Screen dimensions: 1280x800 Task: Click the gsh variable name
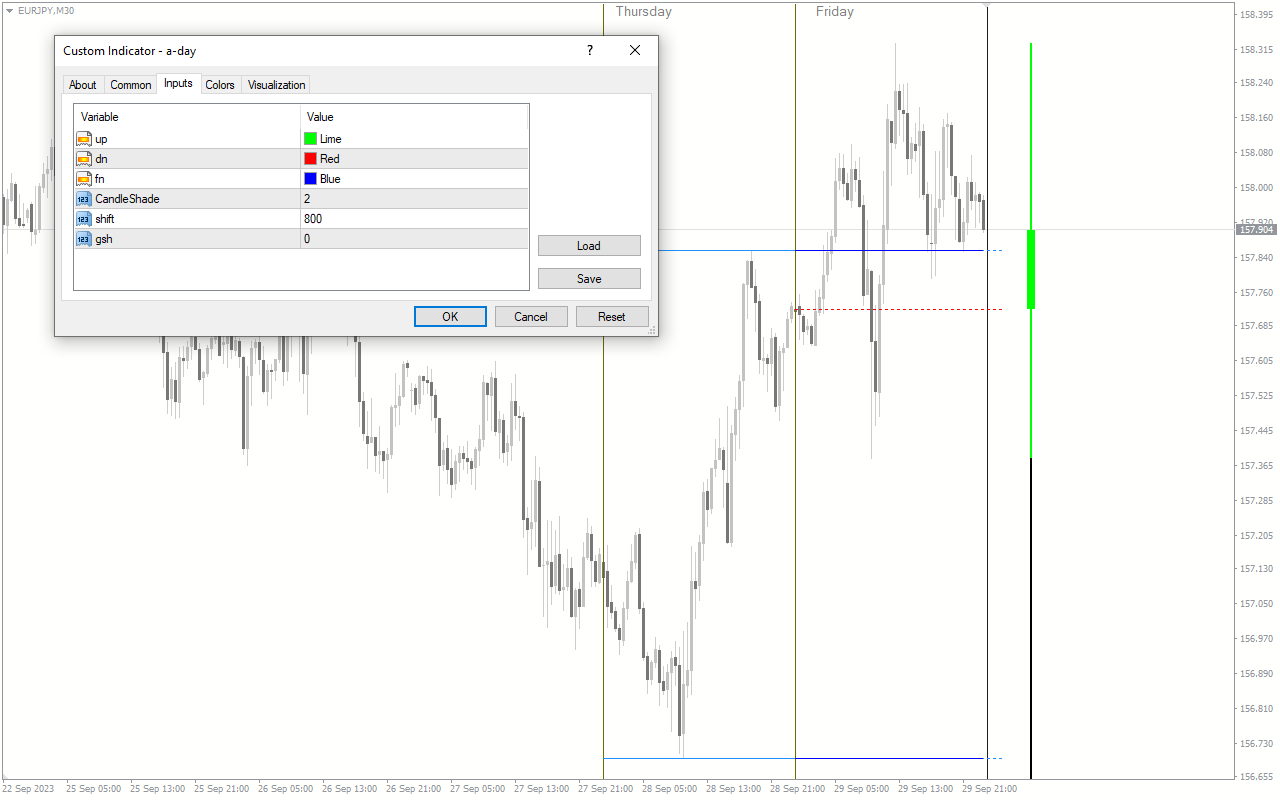[103, 239]
